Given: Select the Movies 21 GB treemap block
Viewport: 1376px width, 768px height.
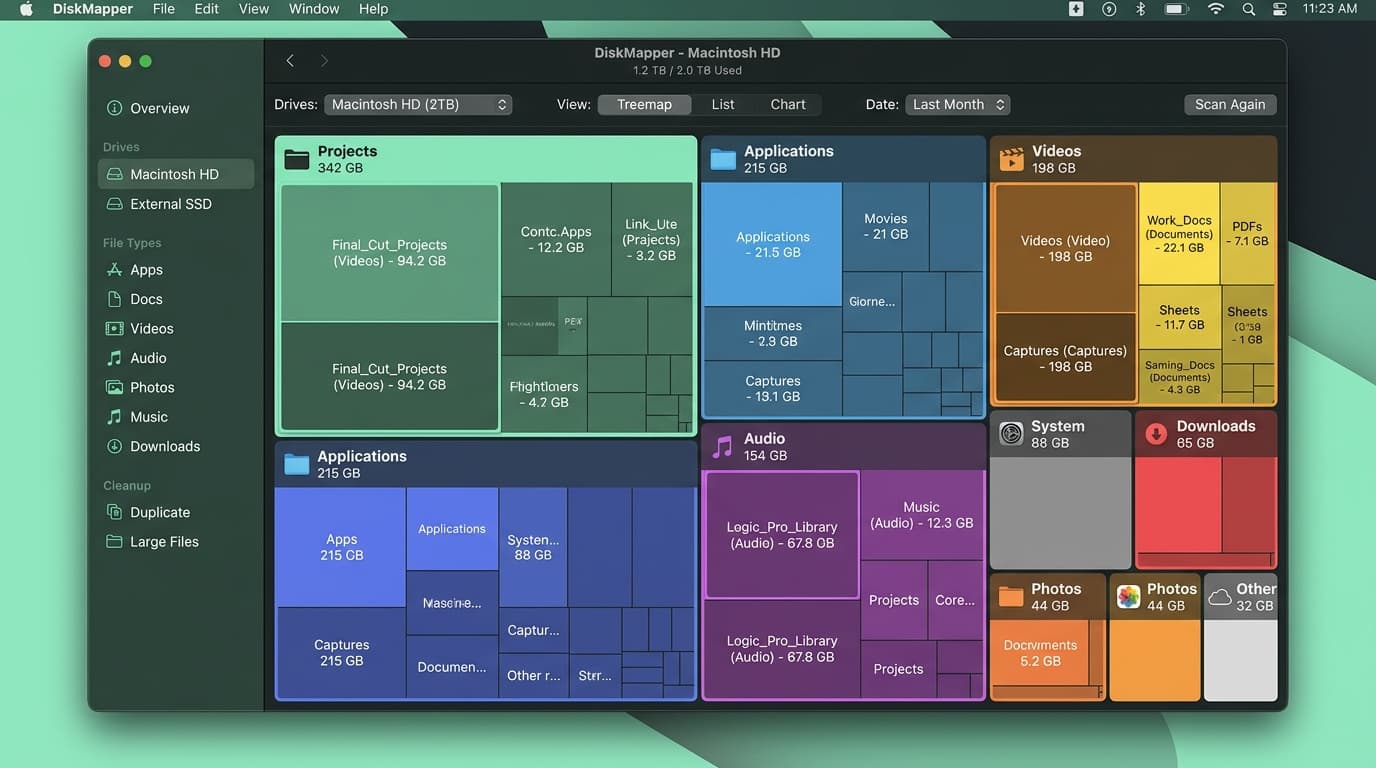Looking at the screenshot, I should tap(885, 227).
